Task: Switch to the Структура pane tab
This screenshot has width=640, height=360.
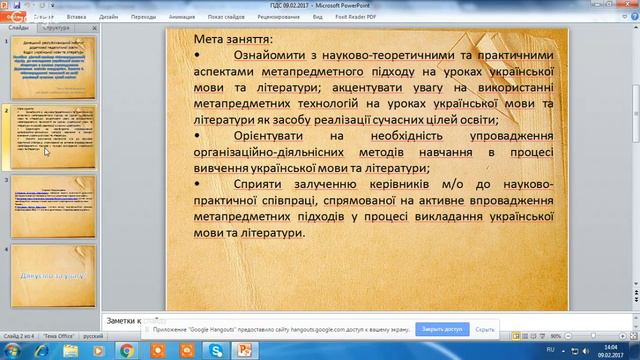Action: pyautogui.click(x=56, y=28)
